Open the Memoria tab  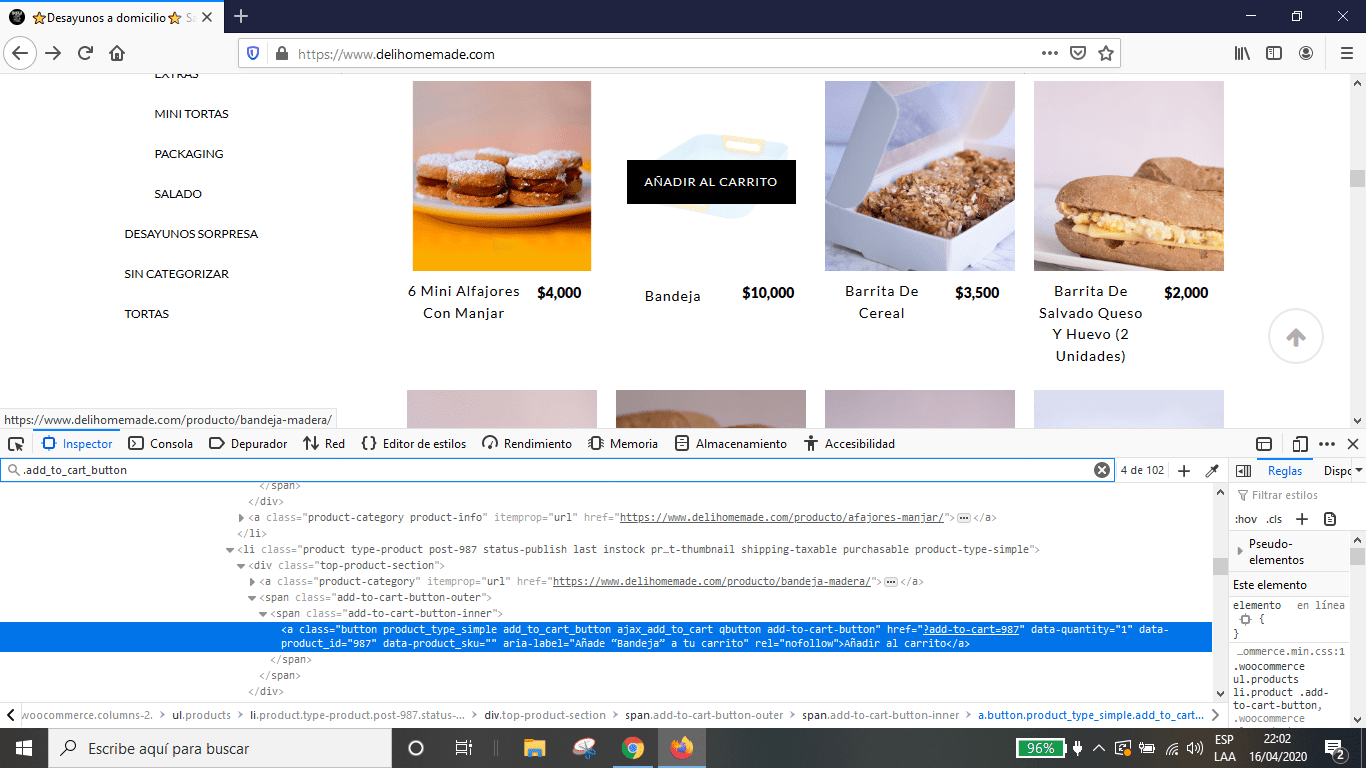coord(623,444)
